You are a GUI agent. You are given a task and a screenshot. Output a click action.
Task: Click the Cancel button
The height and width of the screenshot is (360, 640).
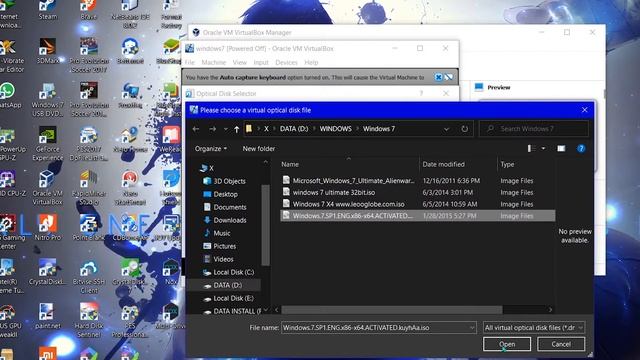(x=561, y=344)
